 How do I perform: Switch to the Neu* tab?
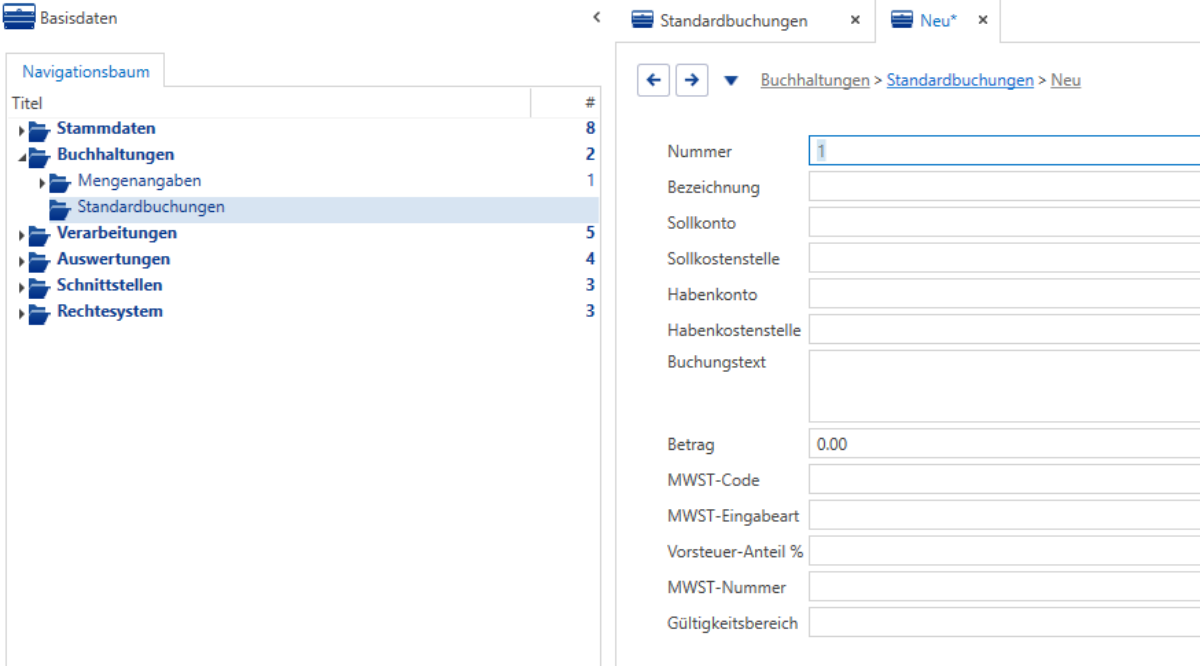[x=938, y=20]
